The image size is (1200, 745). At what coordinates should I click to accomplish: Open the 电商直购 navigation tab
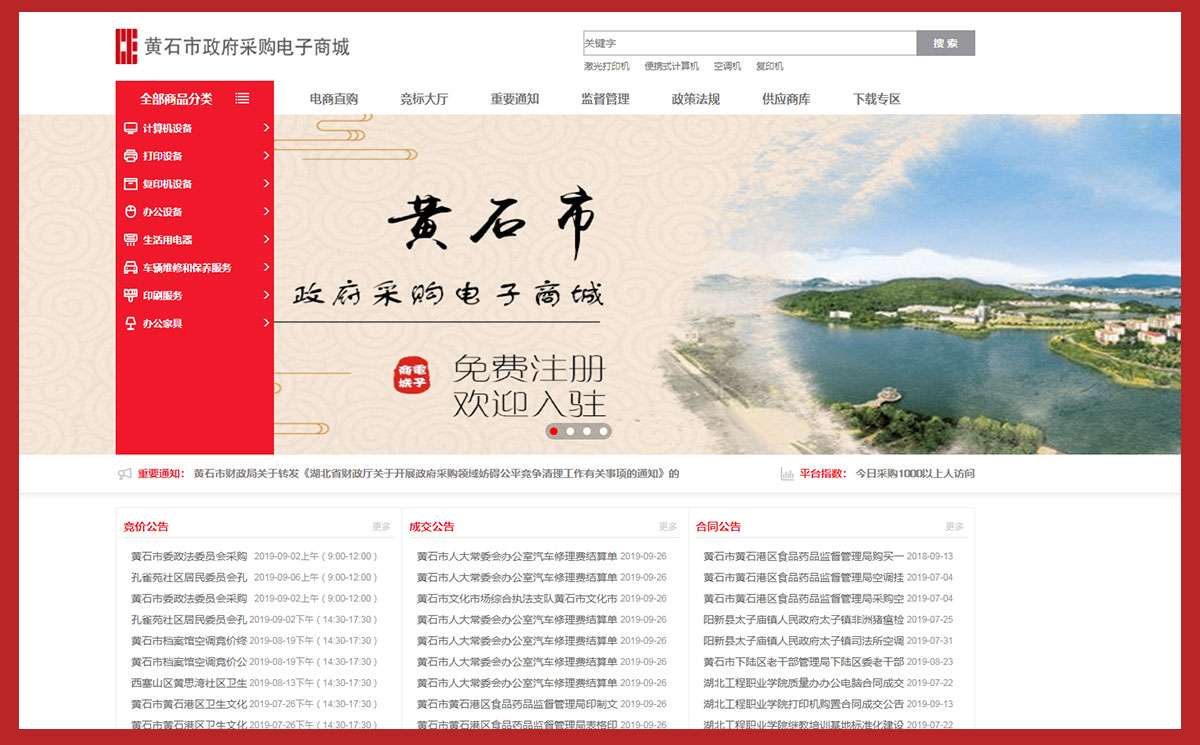[x=334, y=99]
